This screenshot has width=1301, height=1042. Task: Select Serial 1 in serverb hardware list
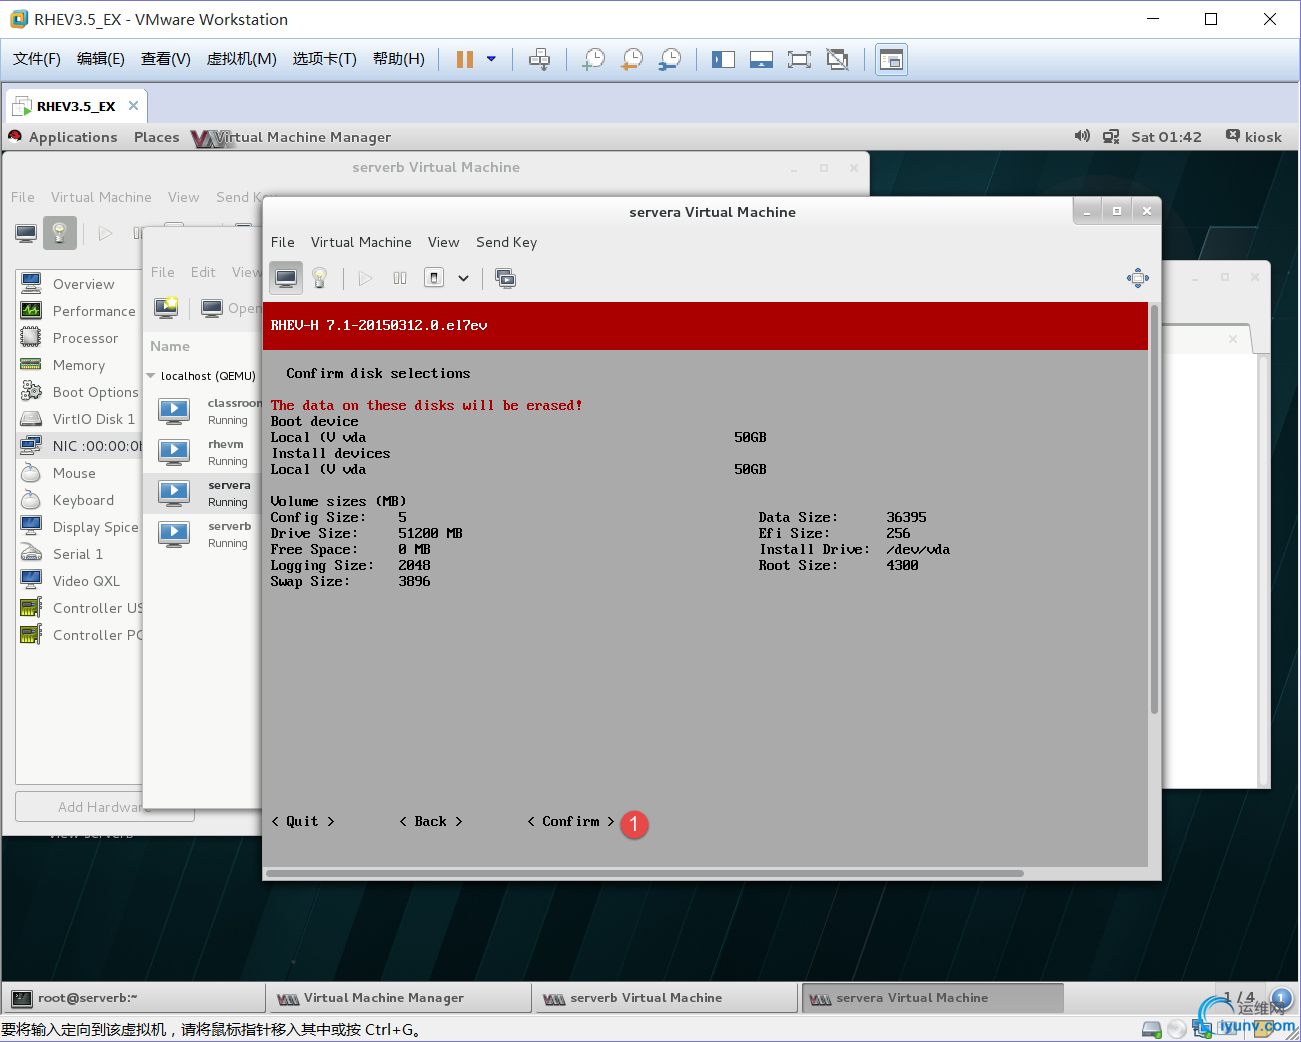pos(80,554)
